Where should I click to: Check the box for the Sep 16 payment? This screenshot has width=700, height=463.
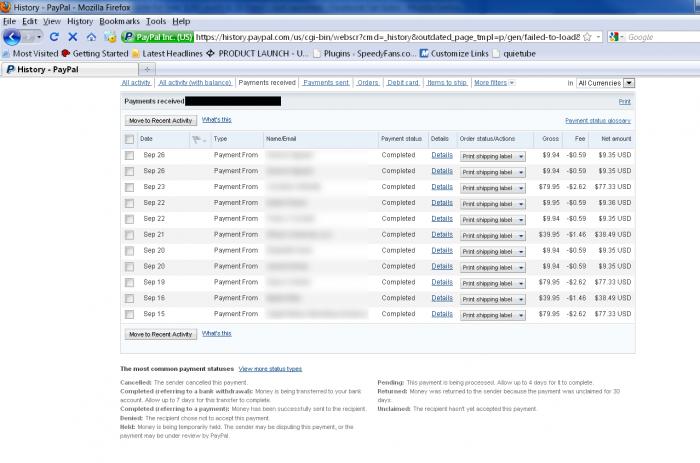(129, 298)
